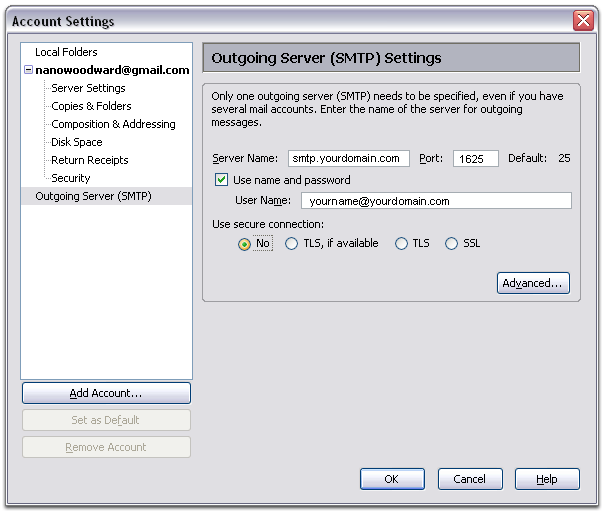Show the Security settings page

70,178
